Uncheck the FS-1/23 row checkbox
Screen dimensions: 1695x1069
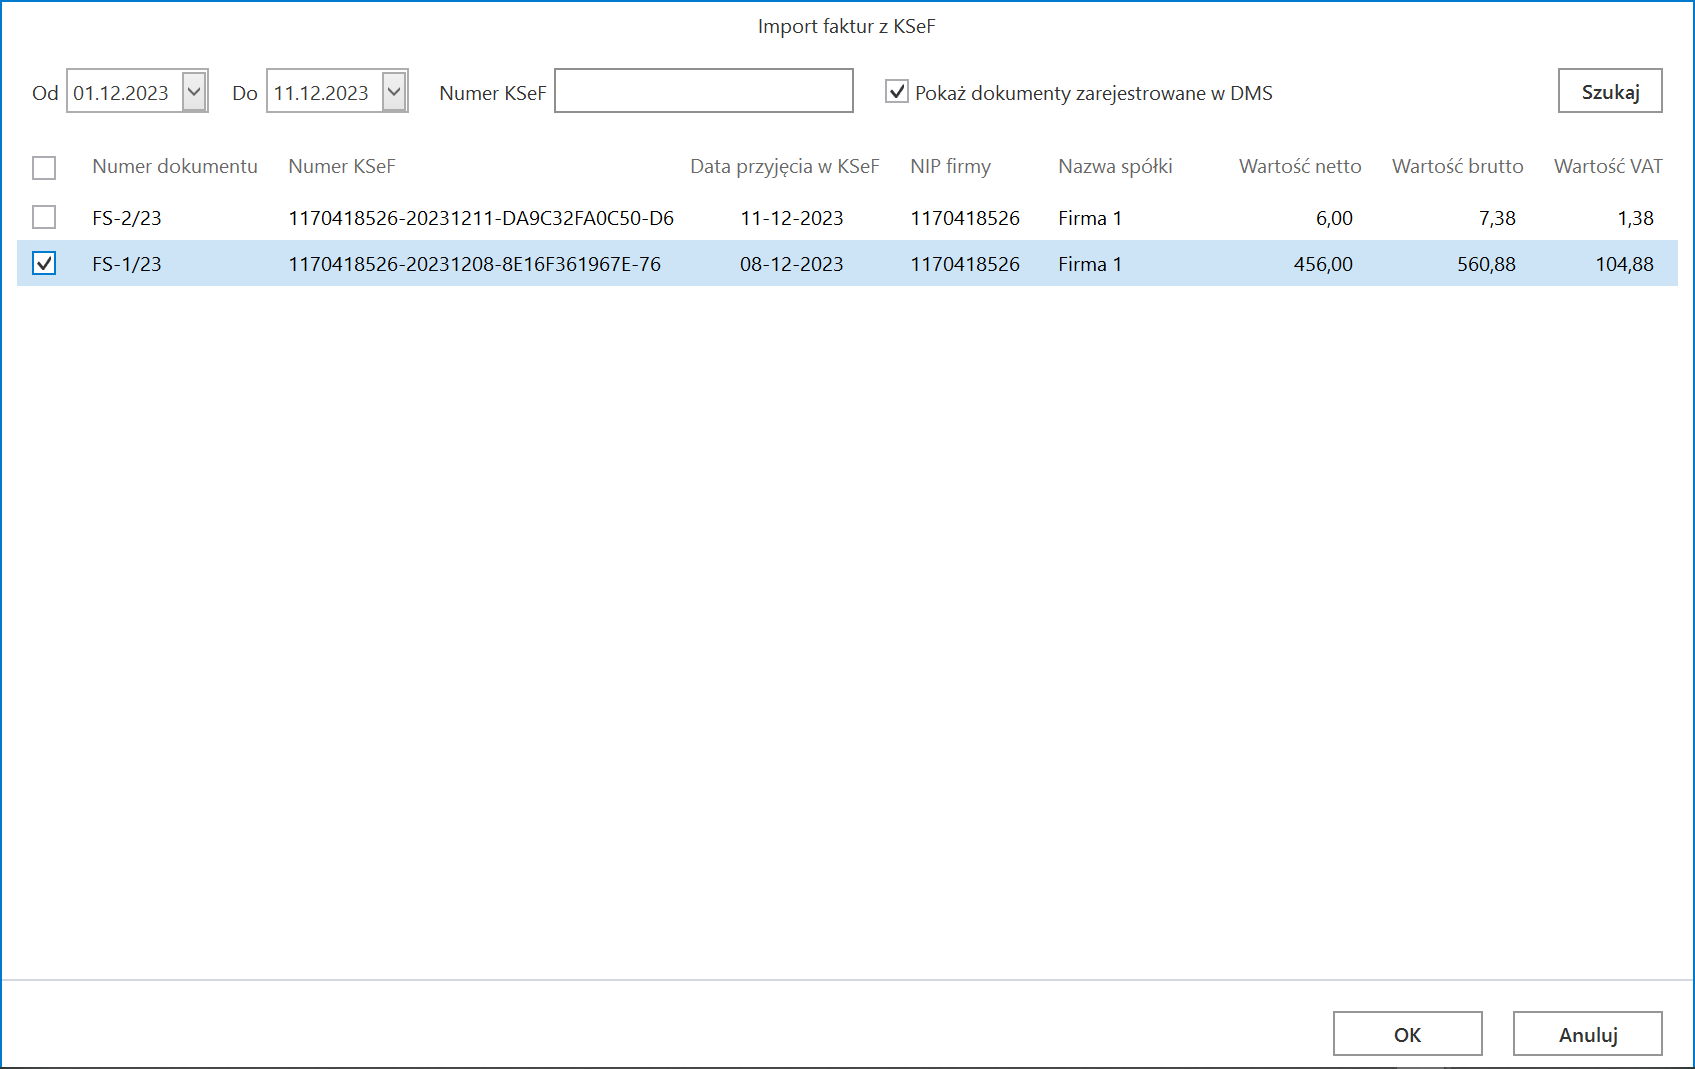pyautogui.click(x=44, y=263)
